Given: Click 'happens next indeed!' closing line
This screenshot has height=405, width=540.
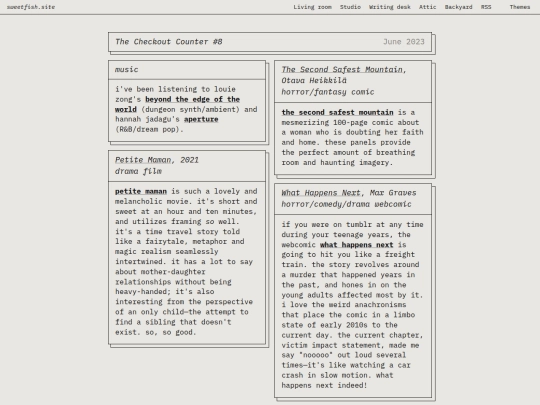Looking at the screenshot, I should point(324,385).
